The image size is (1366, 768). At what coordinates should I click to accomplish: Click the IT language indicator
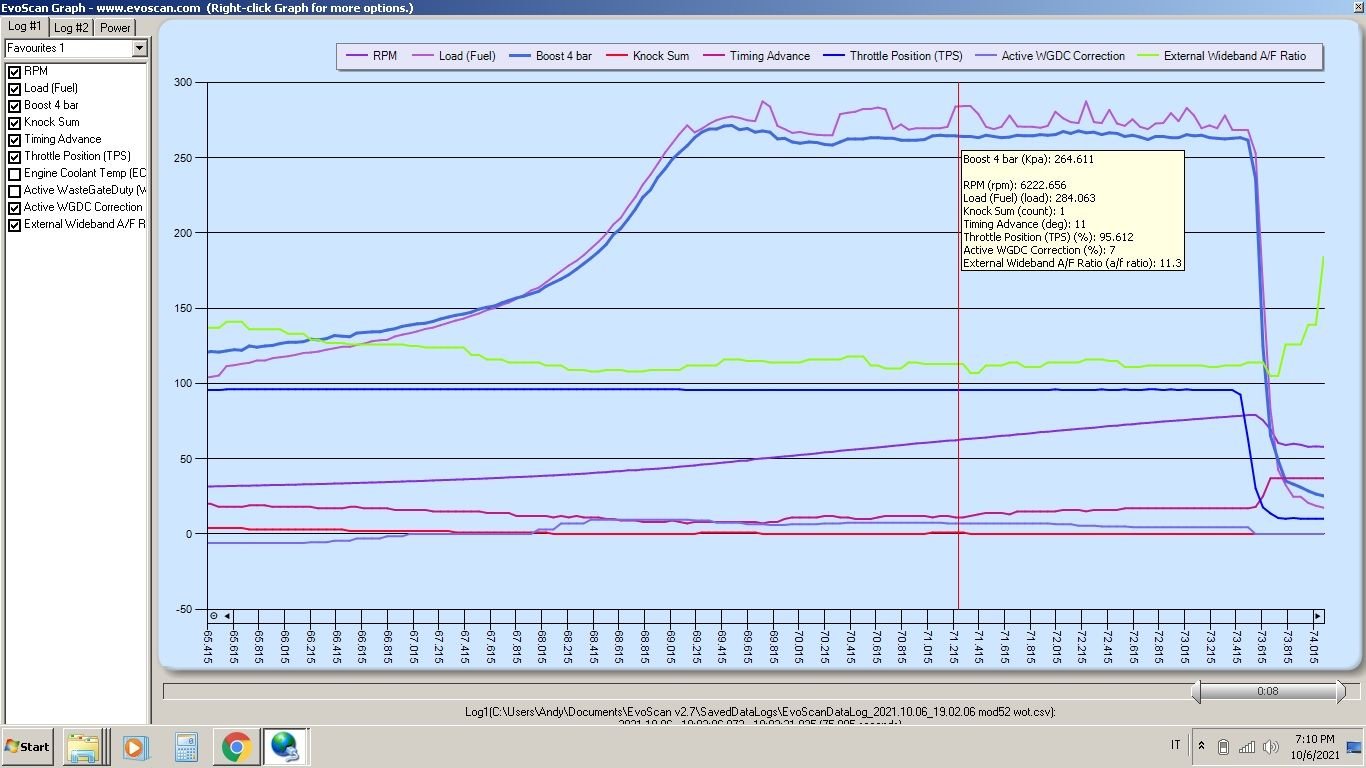(x=1175, y=746)
